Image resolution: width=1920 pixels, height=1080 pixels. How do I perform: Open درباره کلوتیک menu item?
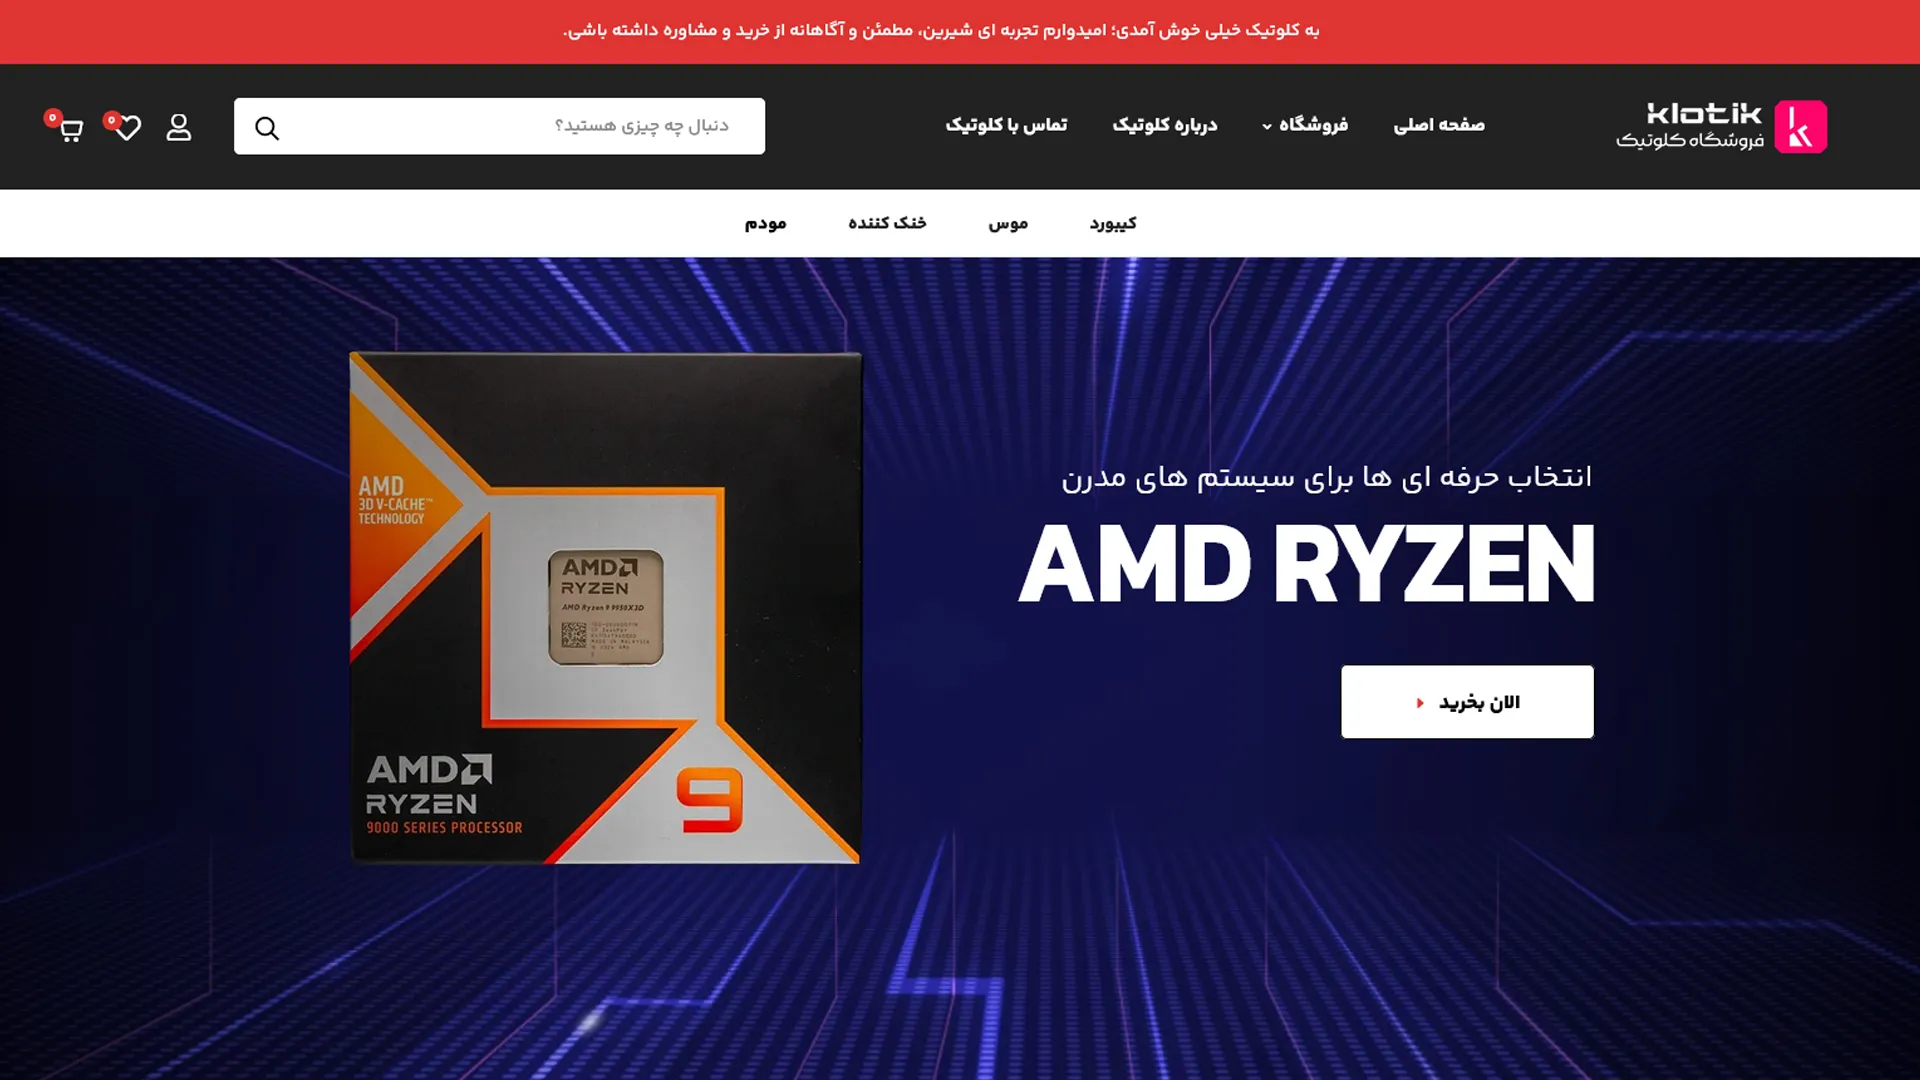click(x=1165, y=125)
